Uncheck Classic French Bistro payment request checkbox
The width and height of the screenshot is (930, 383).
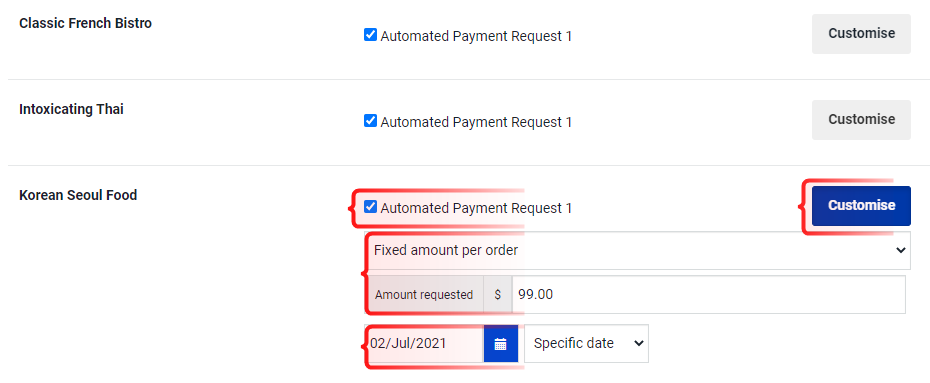click(370, 36)
